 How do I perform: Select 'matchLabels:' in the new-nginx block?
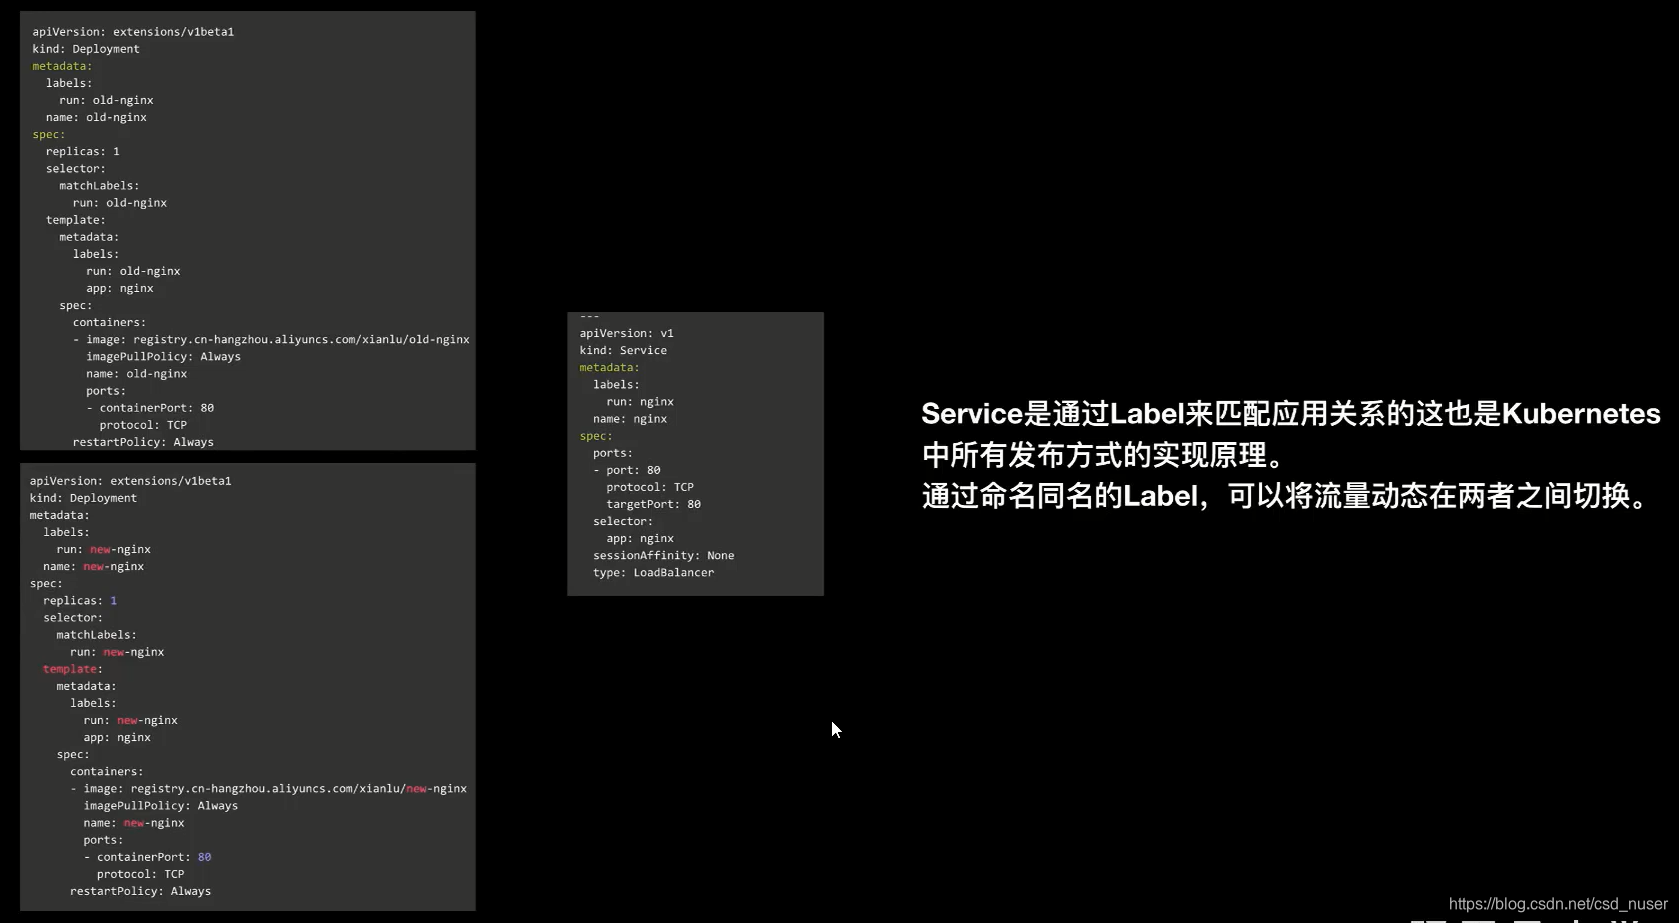point(96,634)
